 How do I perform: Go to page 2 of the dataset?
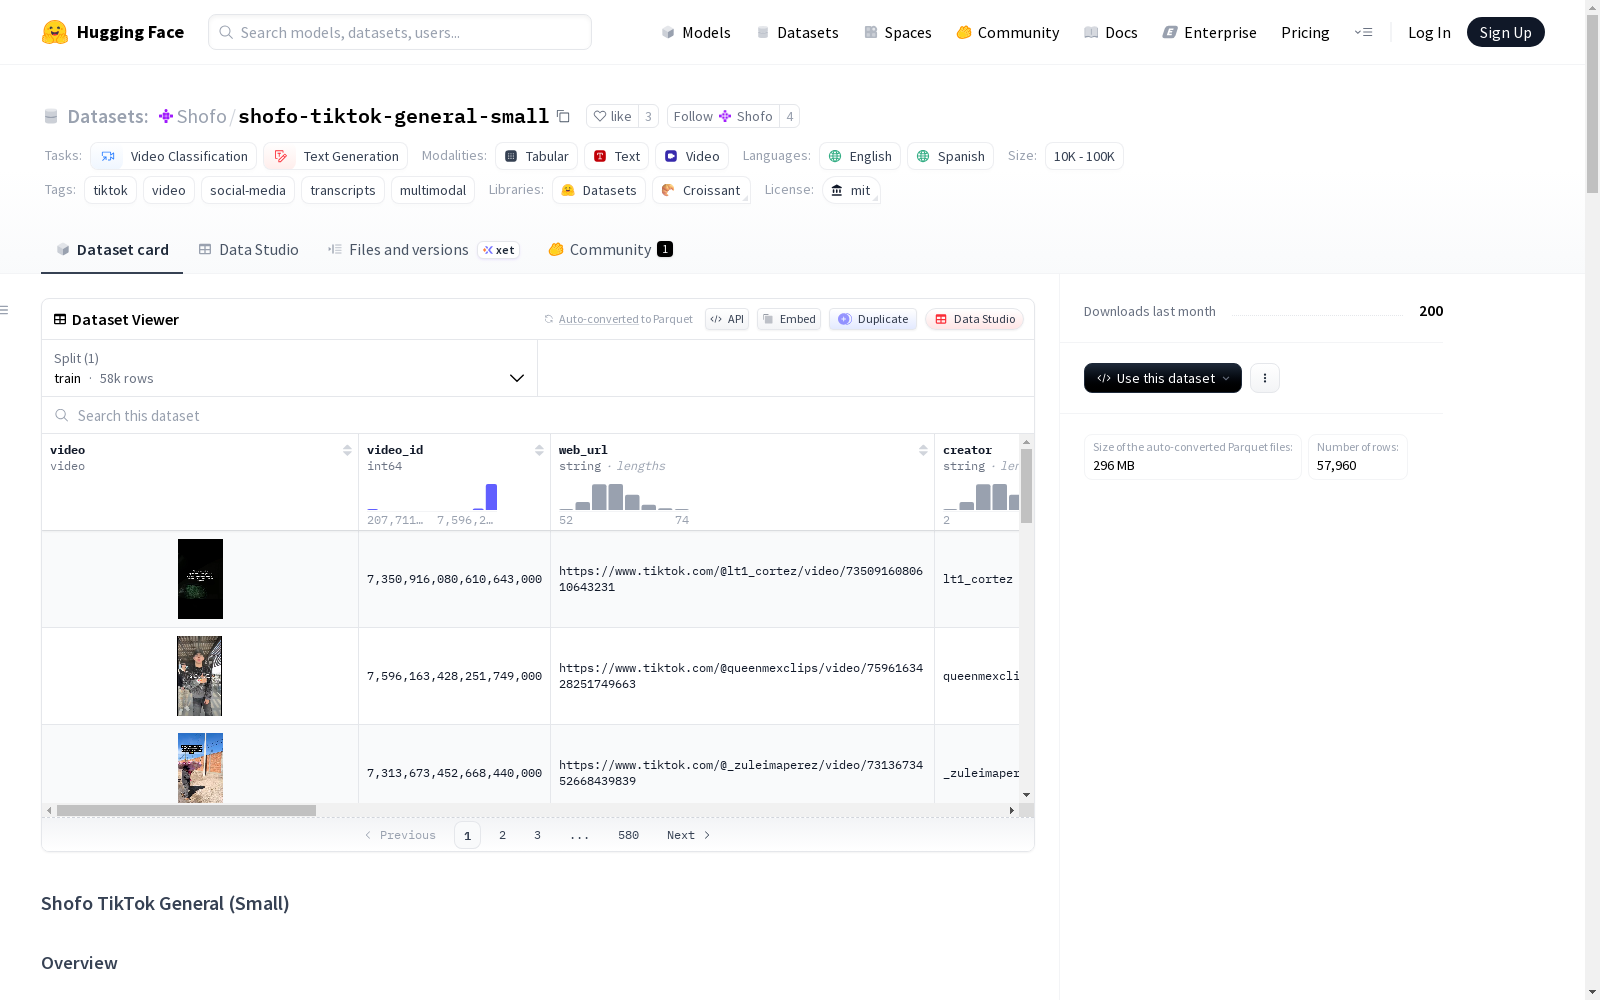click(502, 835)
